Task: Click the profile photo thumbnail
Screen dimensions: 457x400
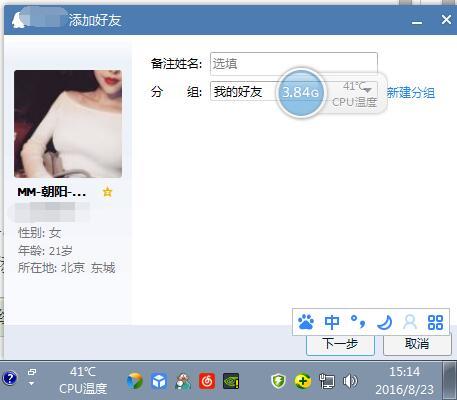Action: pos(68,124)
